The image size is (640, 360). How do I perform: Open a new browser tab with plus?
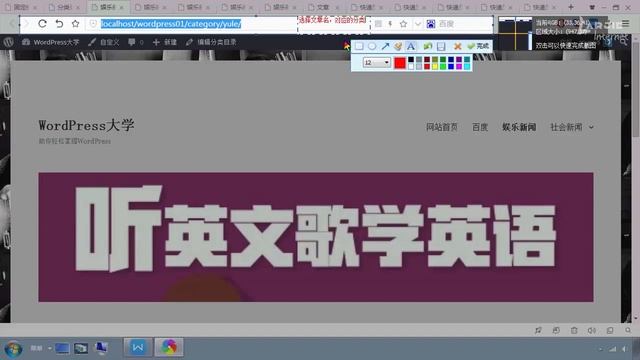pyautogui.click(x=571, y=7)
